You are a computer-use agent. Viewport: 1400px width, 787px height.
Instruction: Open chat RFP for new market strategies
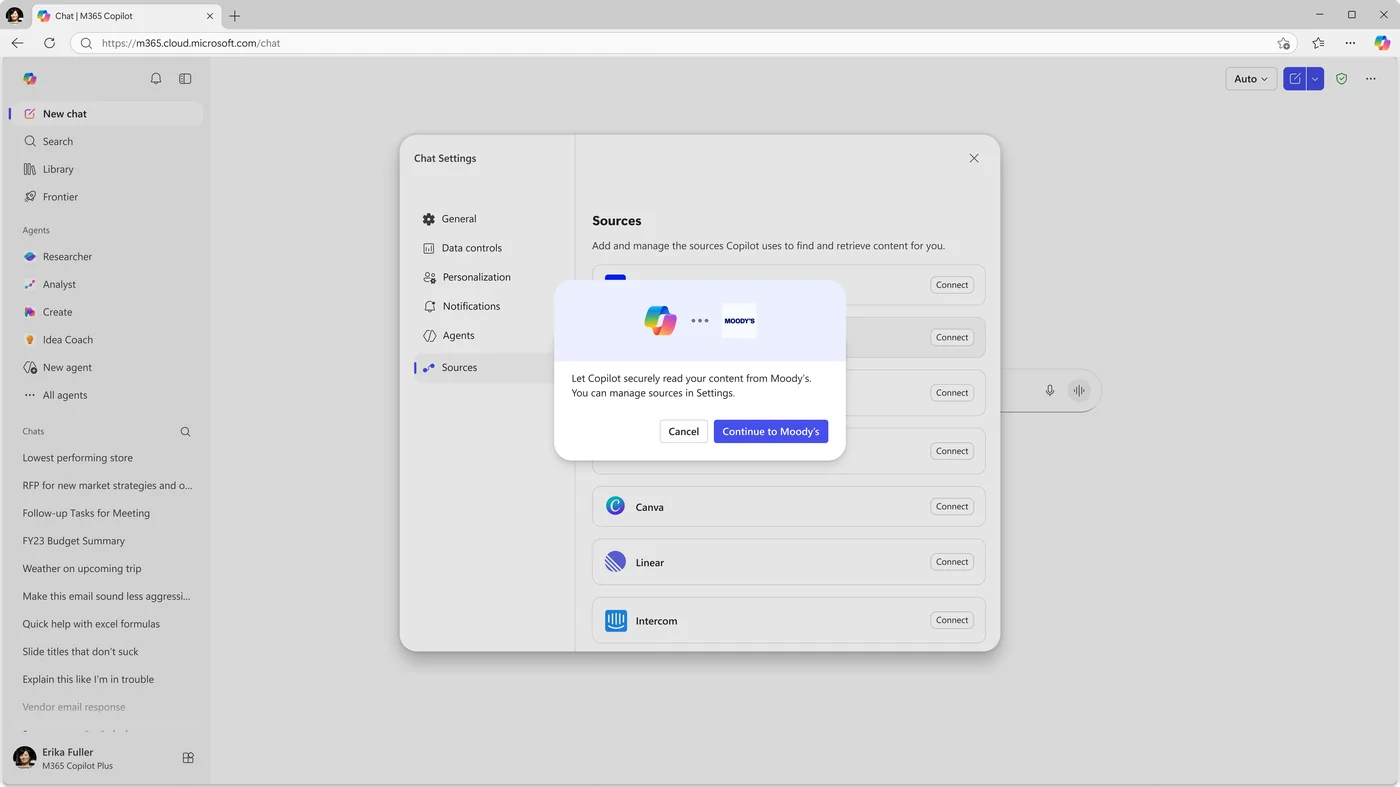[105, 486]
